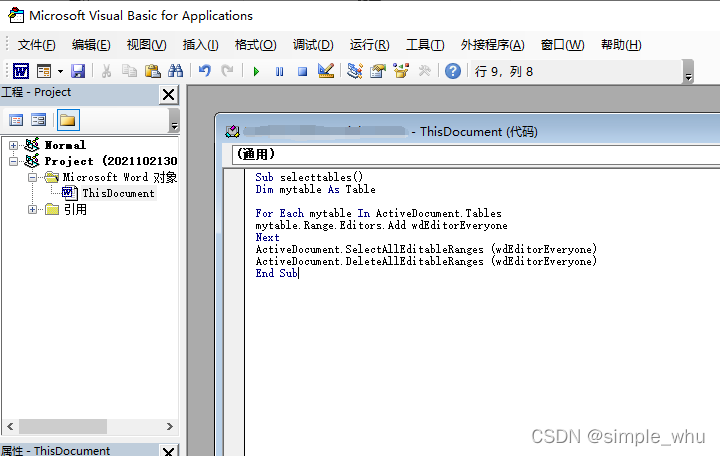Save the project with the floppy disk icon
The width and height of the screenshot is (720, 456).
78,71
